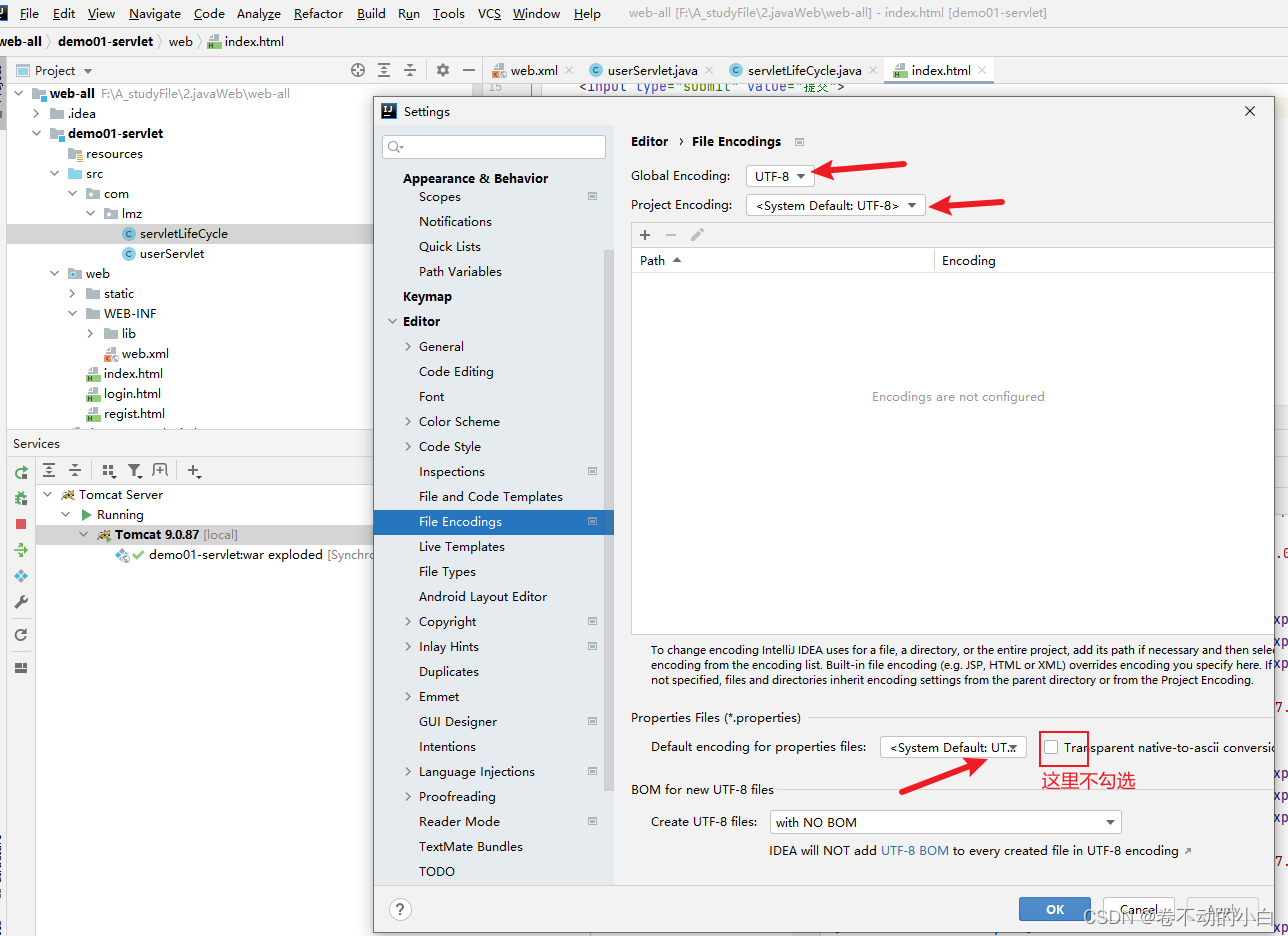Screen dimensions: 1288x936
Task: Click the Editor breadcrumb in Settings header
Action: click(x=649, y=141)
